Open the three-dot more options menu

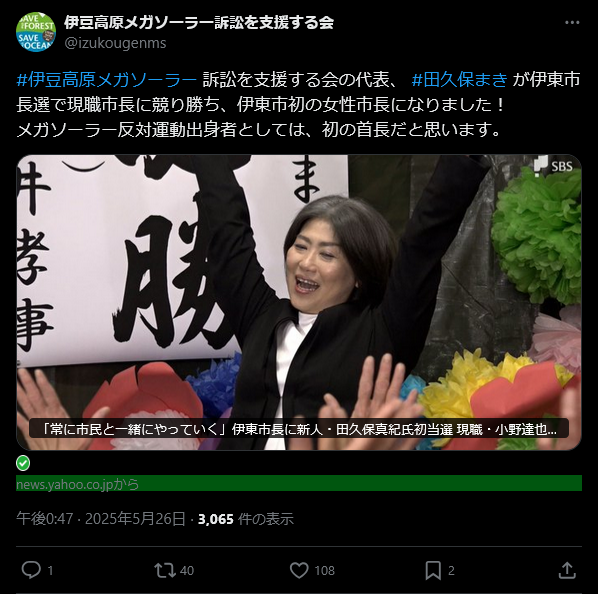[572, 23]
